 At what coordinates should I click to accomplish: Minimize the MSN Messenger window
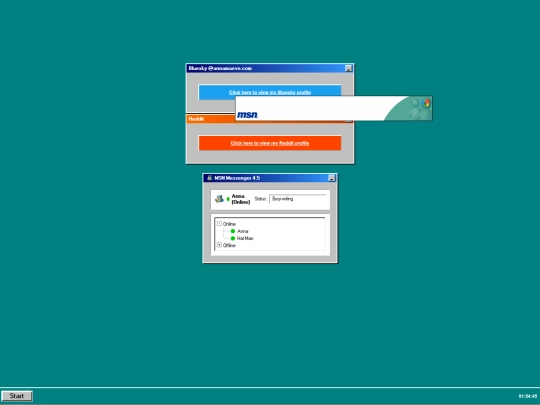click(x=332, y=178)
